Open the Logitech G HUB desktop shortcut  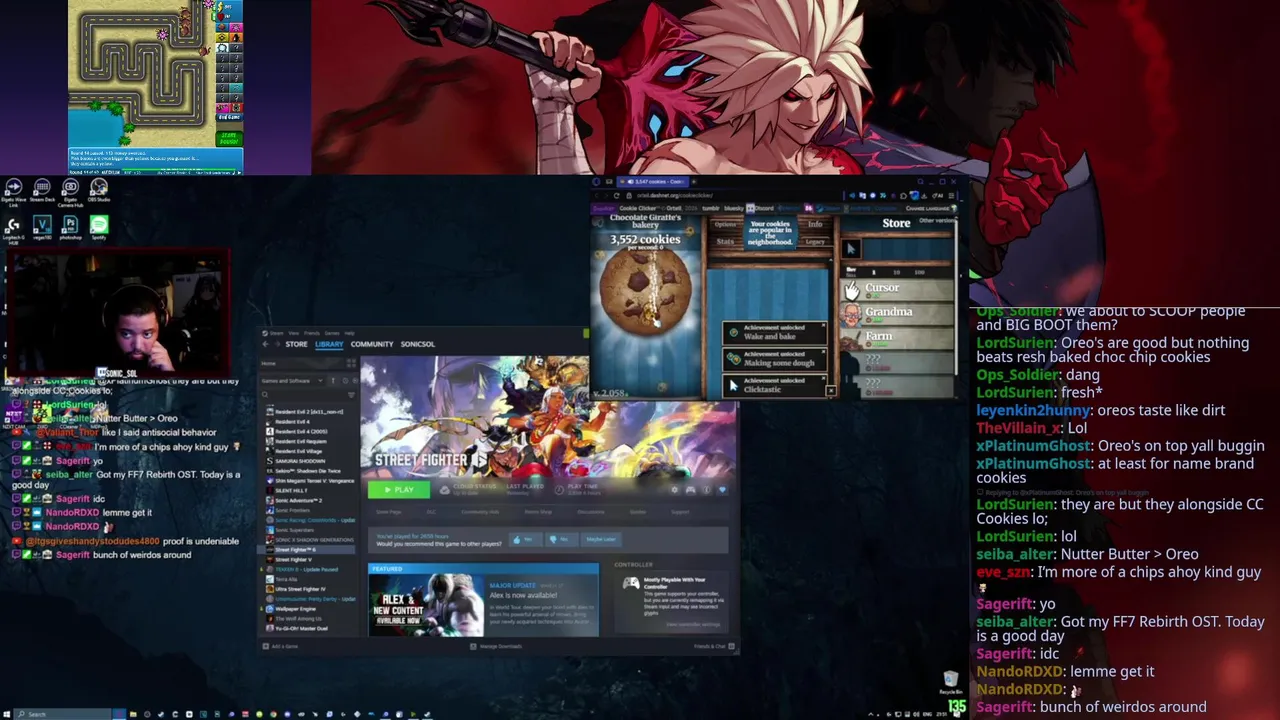point(14,229)
